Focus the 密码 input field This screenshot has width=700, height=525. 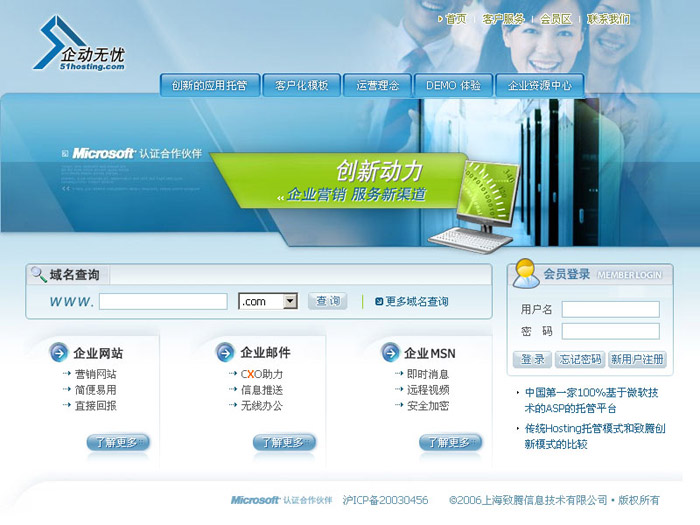[x=610, y=331]
